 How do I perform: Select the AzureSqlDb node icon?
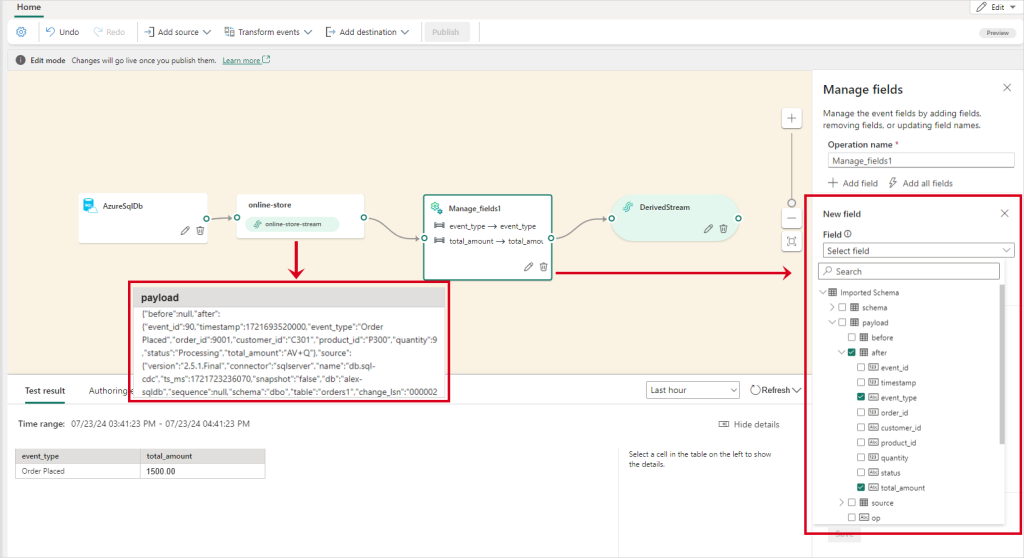click(89, 206)
